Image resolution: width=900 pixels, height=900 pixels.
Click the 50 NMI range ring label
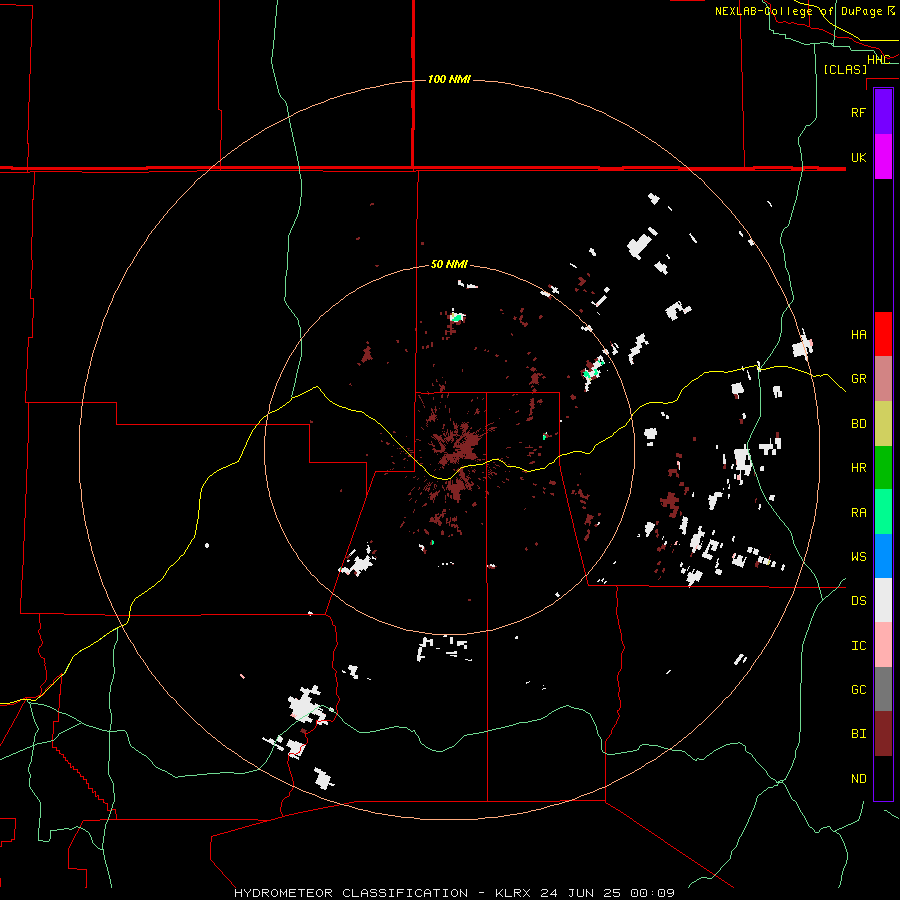pyautogui.click(x=449, y=264)
